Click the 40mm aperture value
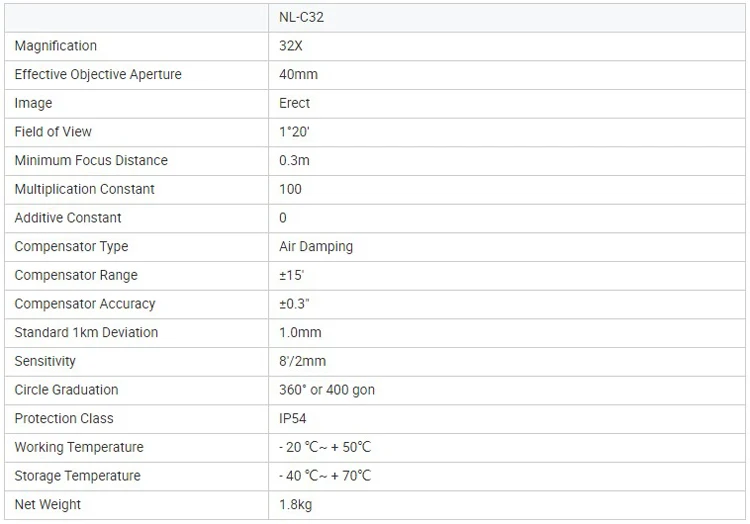Image resolution: width=750 pixels, height=524 pixels. [x=298, y=75]
